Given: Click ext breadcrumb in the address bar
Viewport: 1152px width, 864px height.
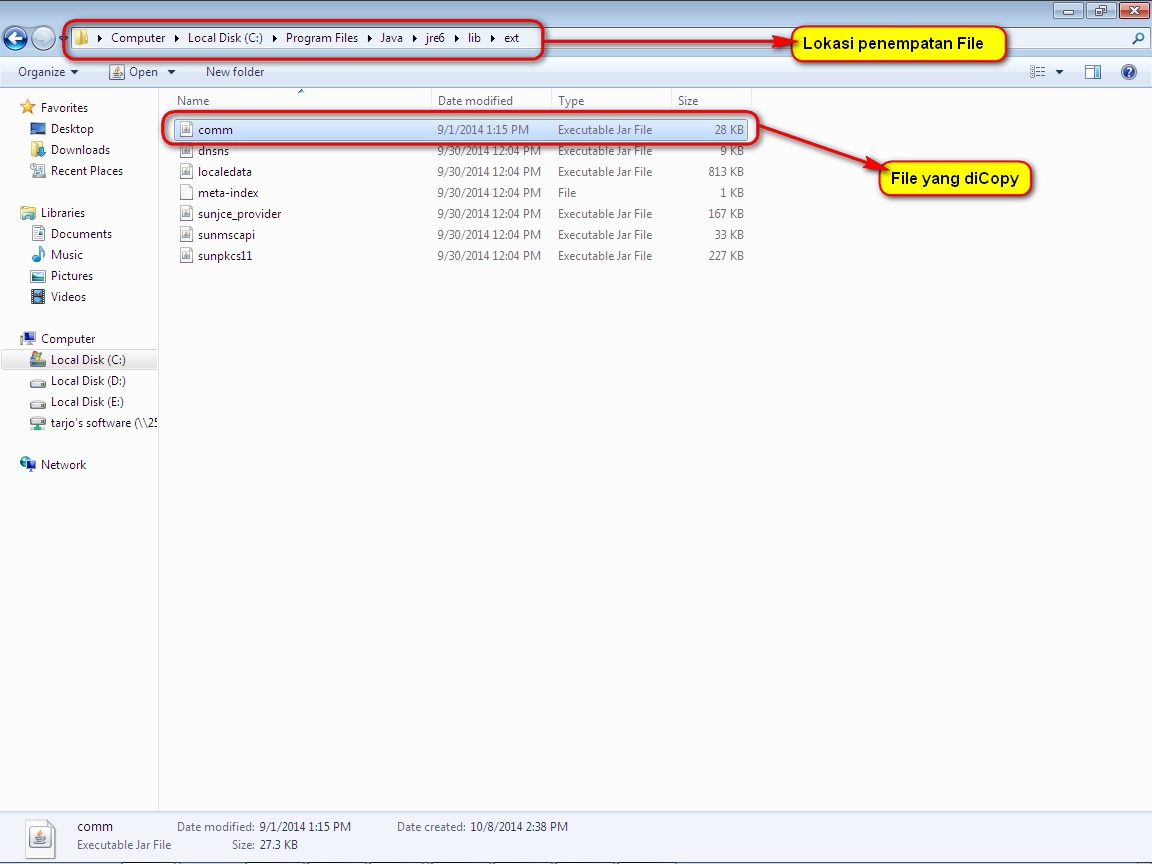Looking at the screenshot, I should [511, 38].
